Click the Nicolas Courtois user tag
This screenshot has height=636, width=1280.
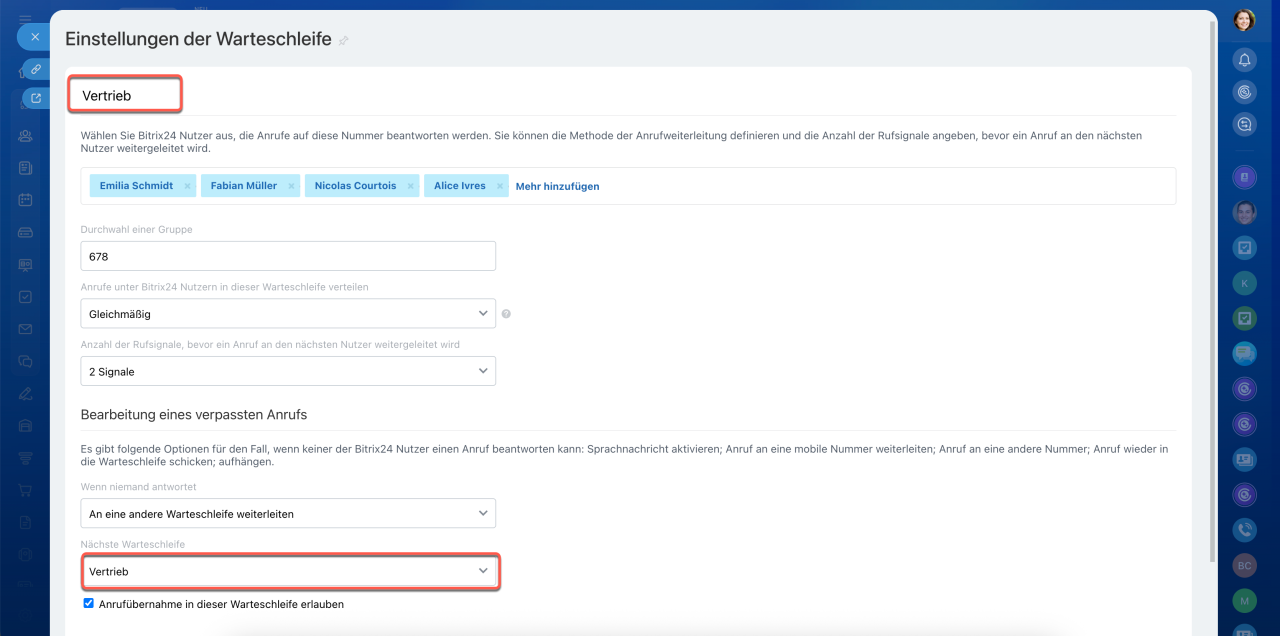pos(355,186)
